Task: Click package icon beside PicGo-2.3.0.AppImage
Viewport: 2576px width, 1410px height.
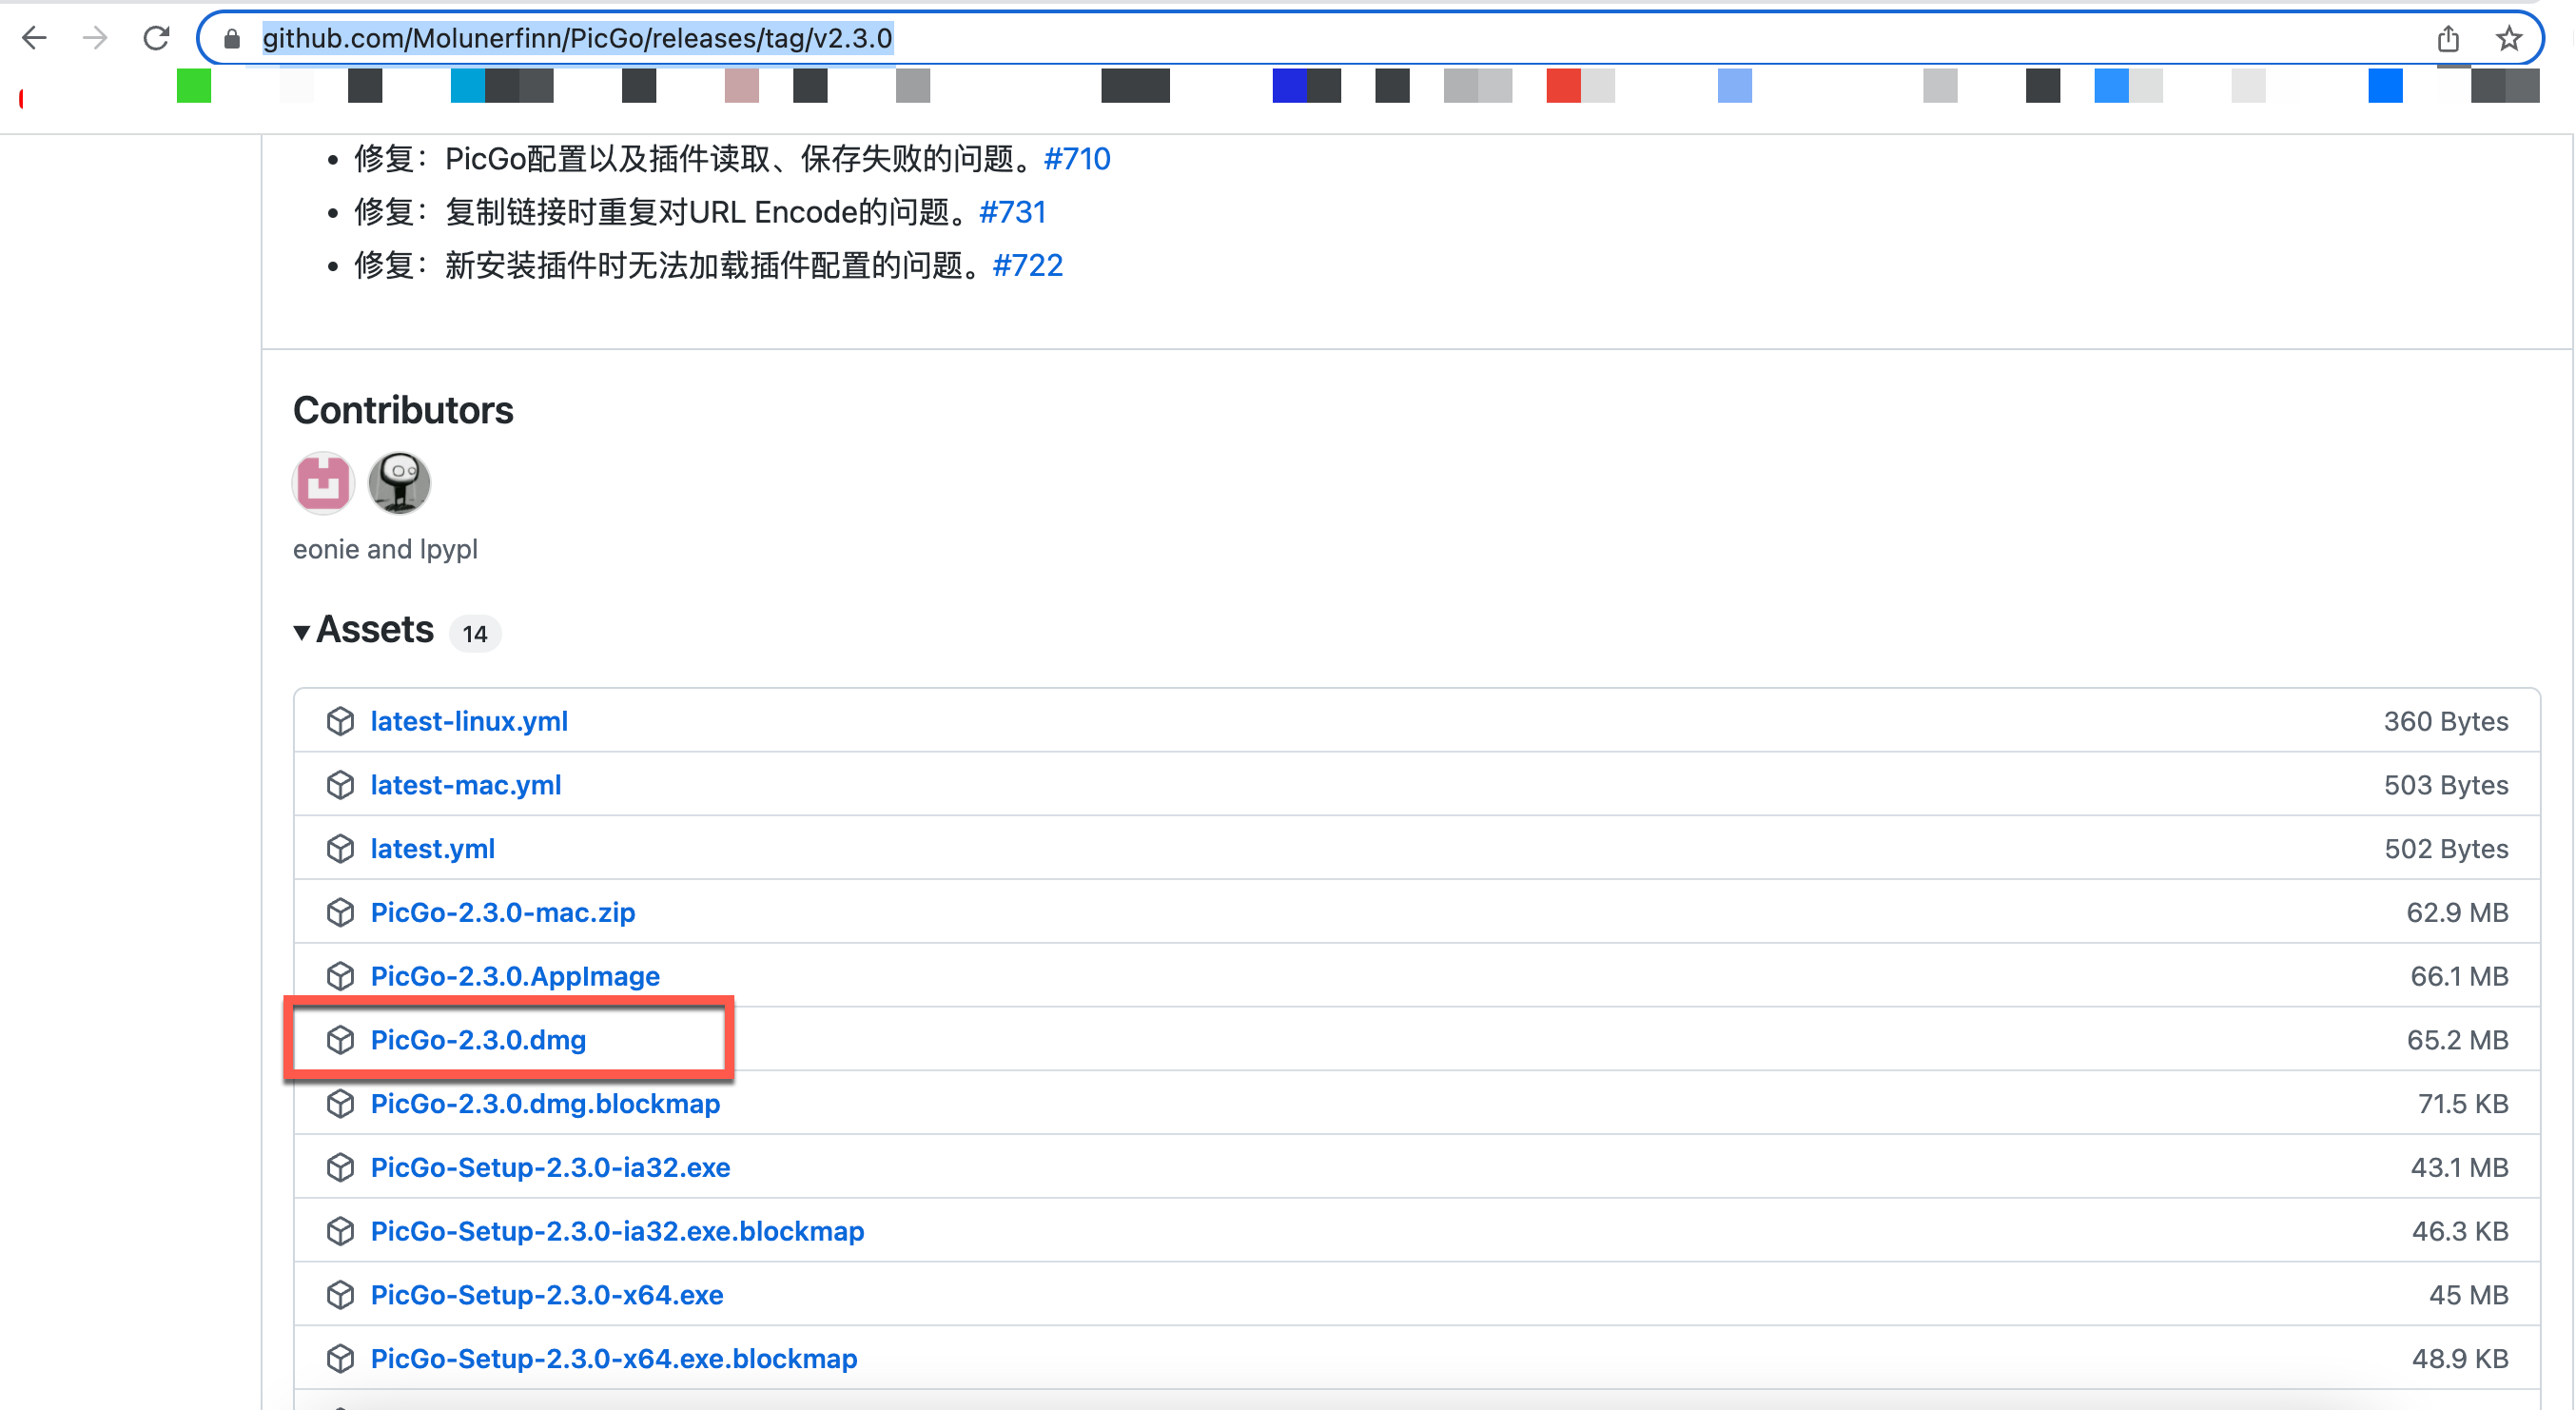Action: [x=340, y=976]
